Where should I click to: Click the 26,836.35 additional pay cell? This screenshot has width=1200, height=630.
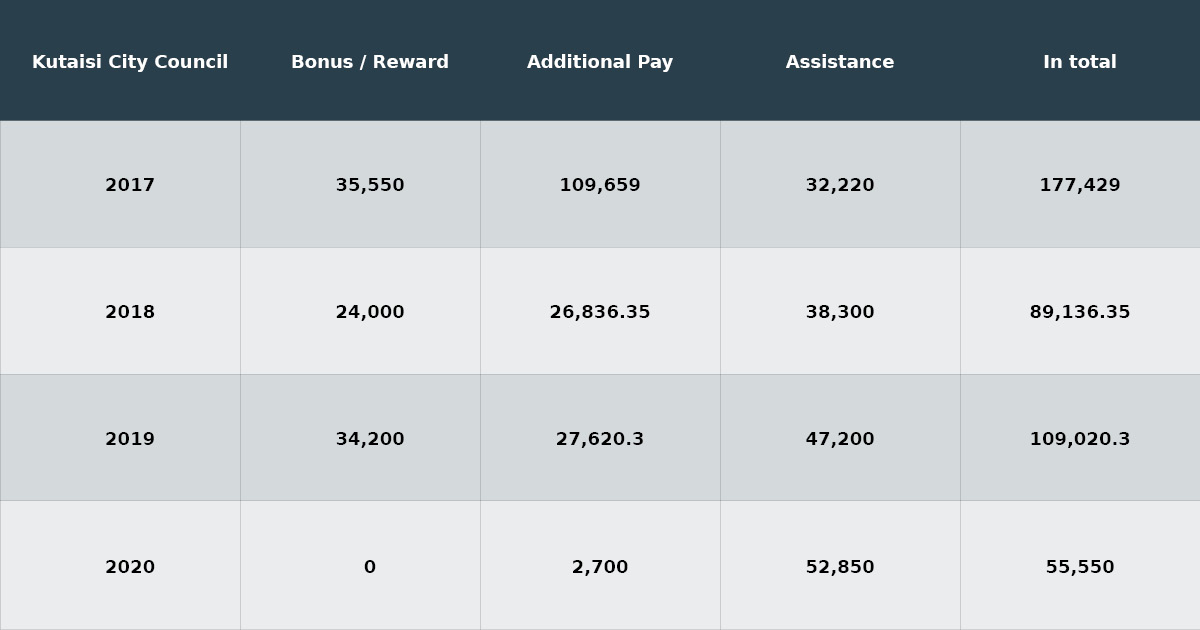point(600,312)
